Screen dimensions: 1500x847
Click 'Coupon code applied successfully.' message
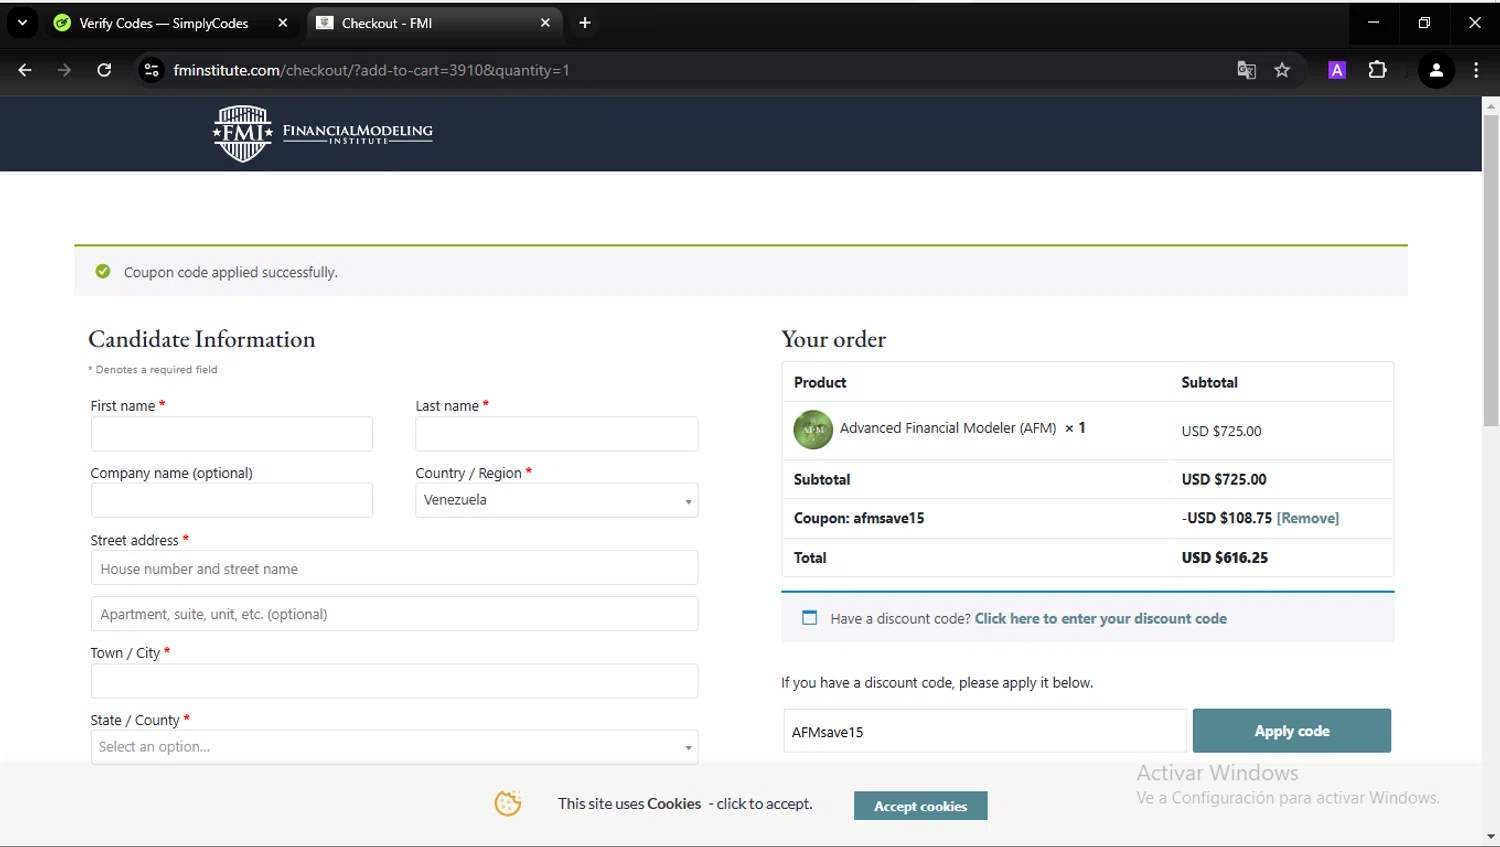[x=231, y=272]
